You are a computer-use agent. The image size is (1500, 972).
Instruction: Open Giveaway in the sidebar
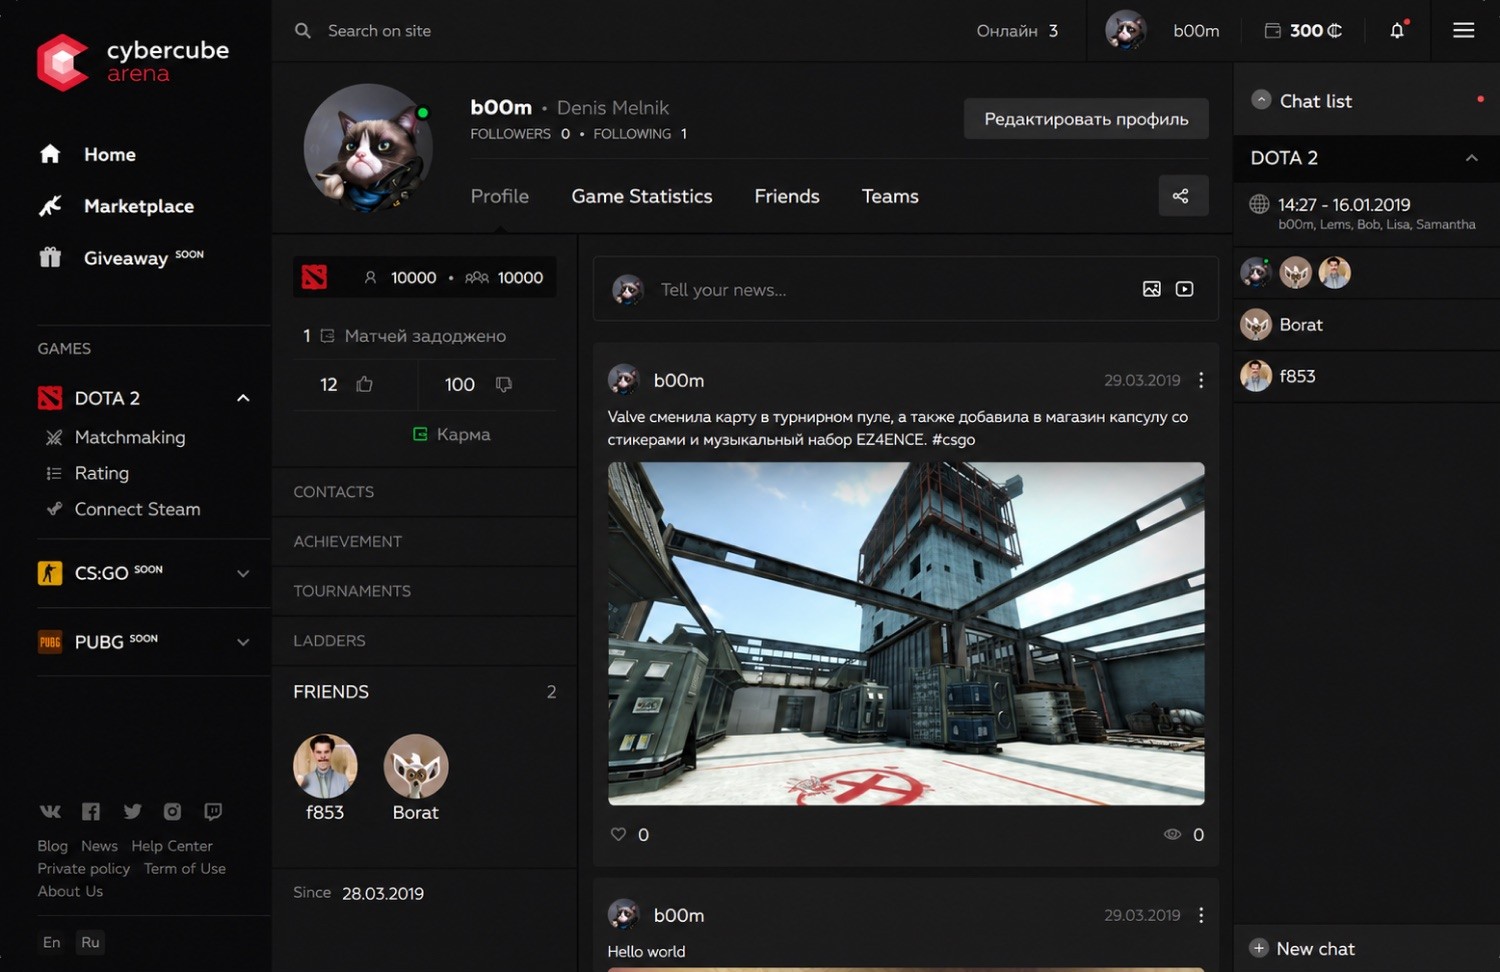pyautogui.click(x=125, y=258)
